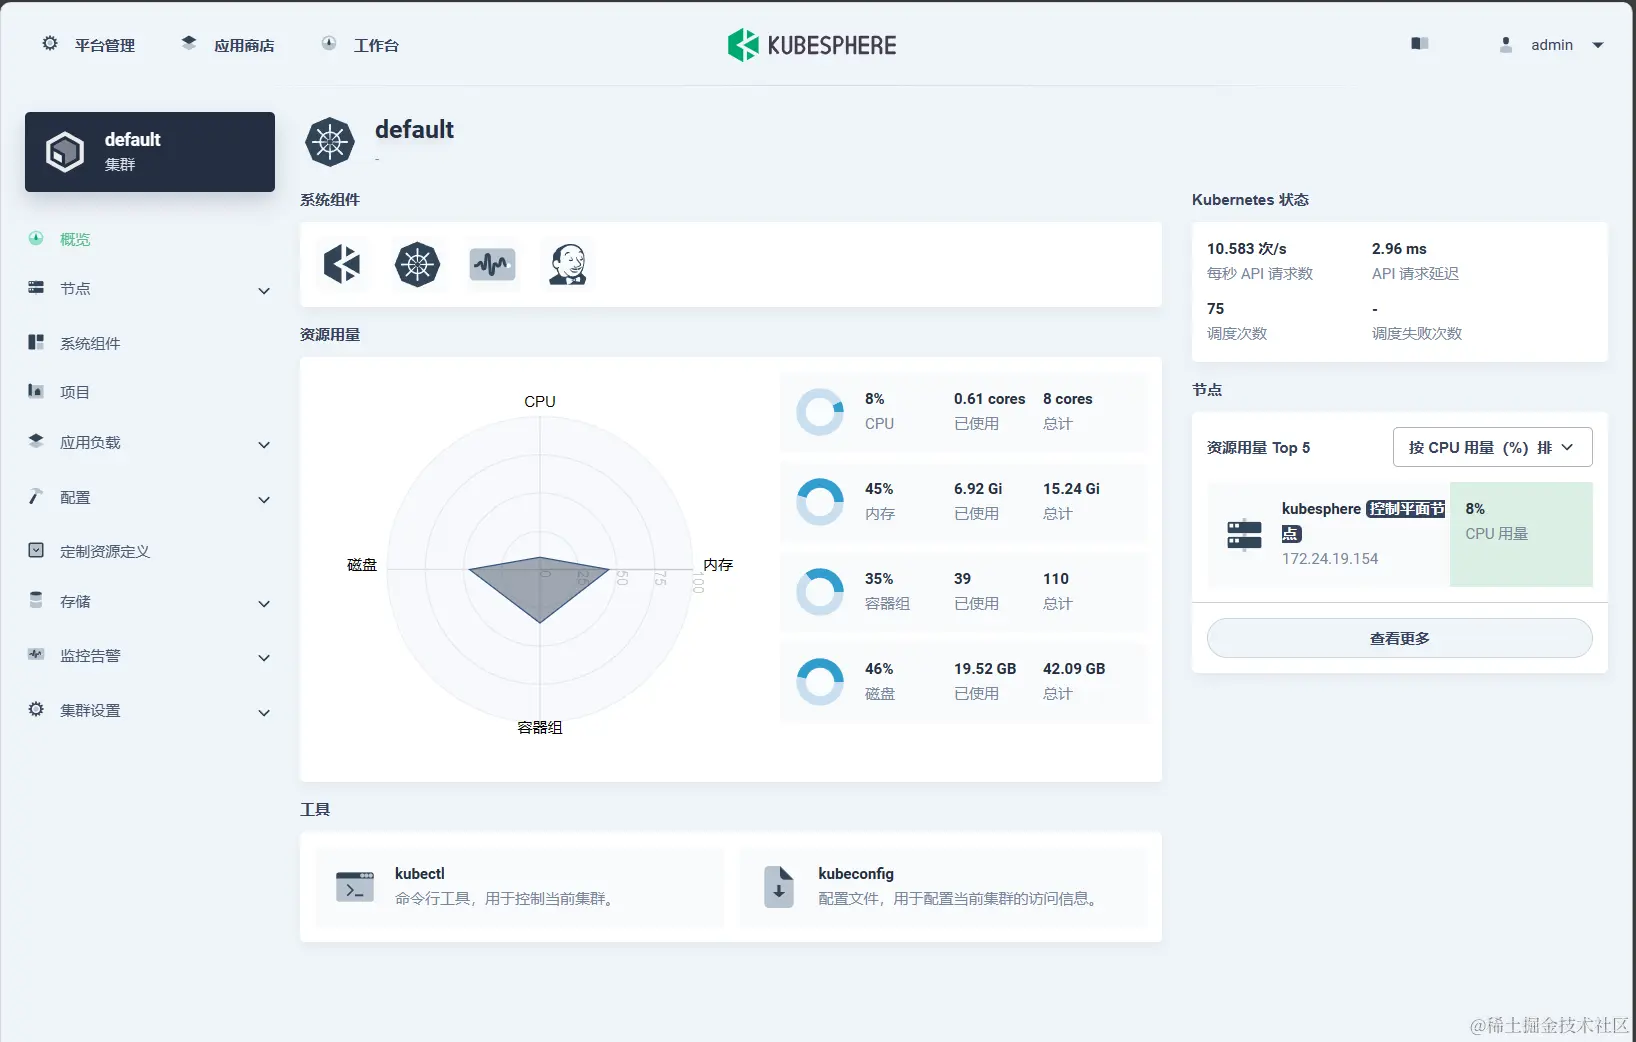
Task: Click the 42.09 GB disk total value
Action: click(1074, 669)
